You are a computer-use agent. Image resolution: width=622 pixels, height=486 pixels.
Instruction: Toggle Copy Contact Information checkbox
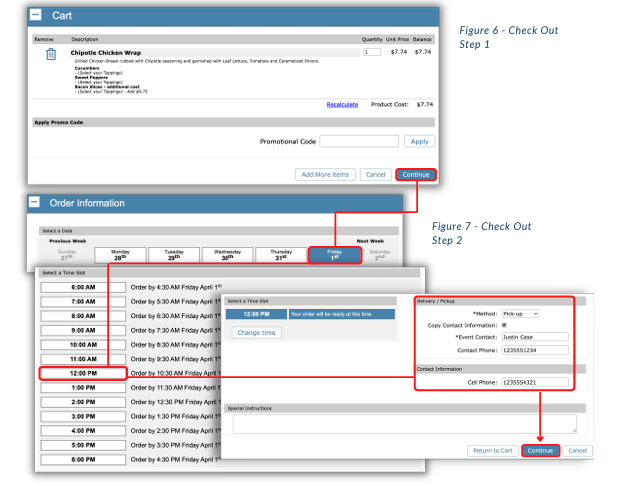click(x=504, y=325)
